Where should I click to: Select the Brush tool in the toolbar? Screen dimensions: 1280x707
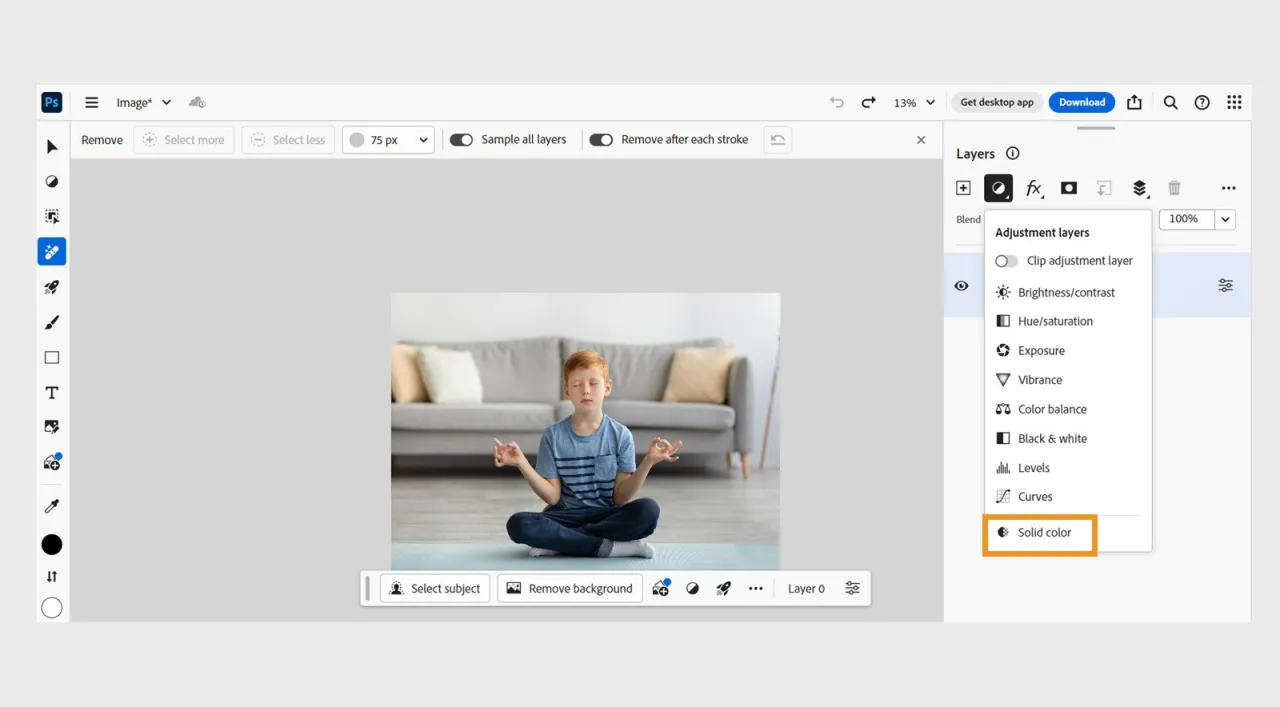(51, 322)
